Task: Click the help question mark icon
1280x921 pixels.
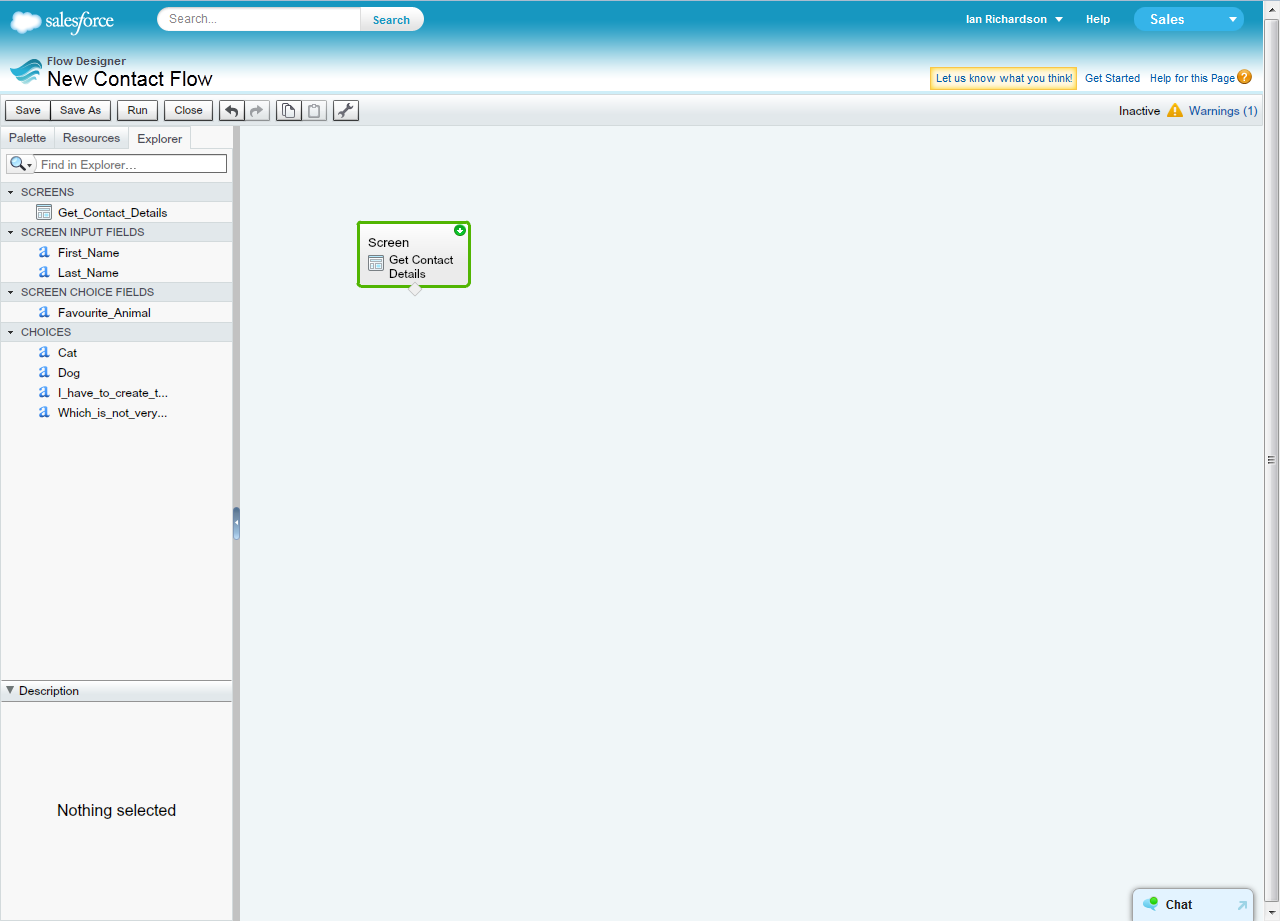Action: point(1244,77)
